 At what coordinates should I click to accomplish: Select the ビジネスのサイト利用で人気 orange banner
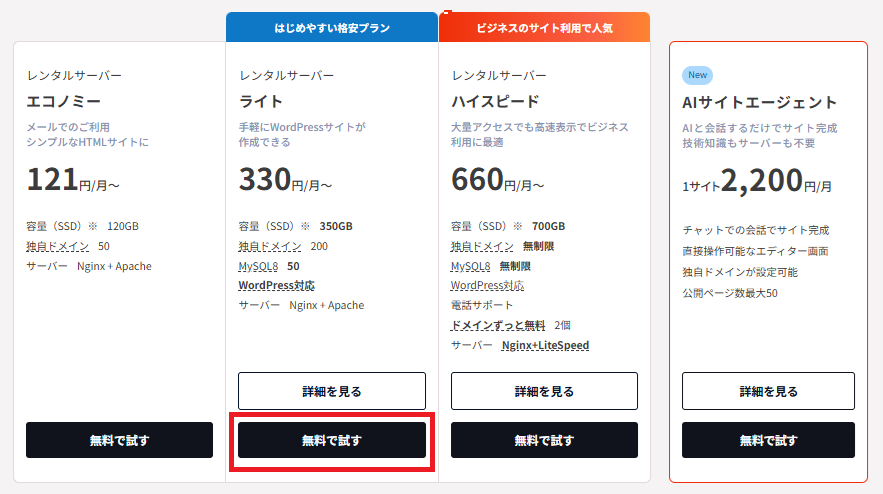click(x=544, y=28)
